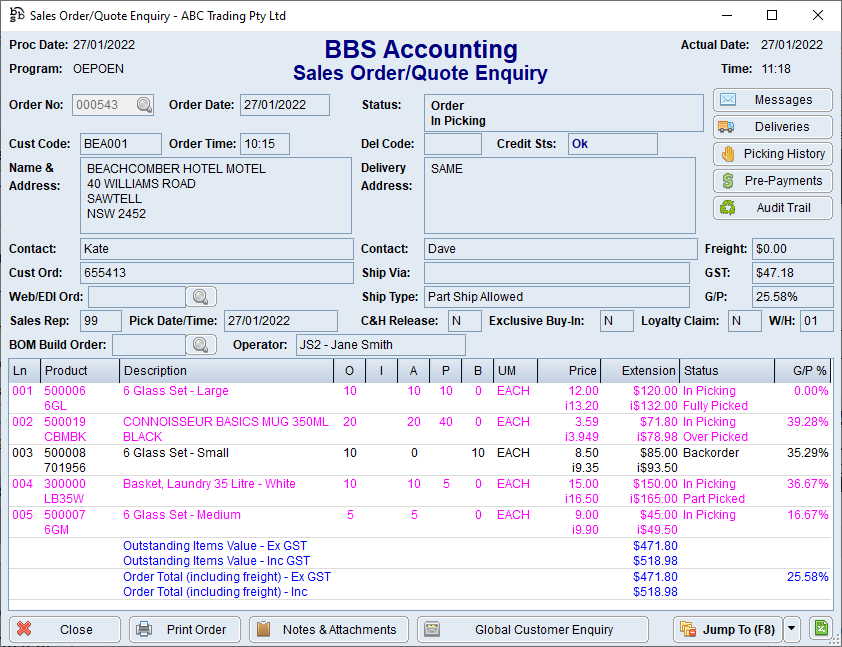Image resolution: width=842 pixels, height=647 pixels.
Task: Click the Excel export icon at bottom right
Action: pyautogui.click(x=821, y=629)
